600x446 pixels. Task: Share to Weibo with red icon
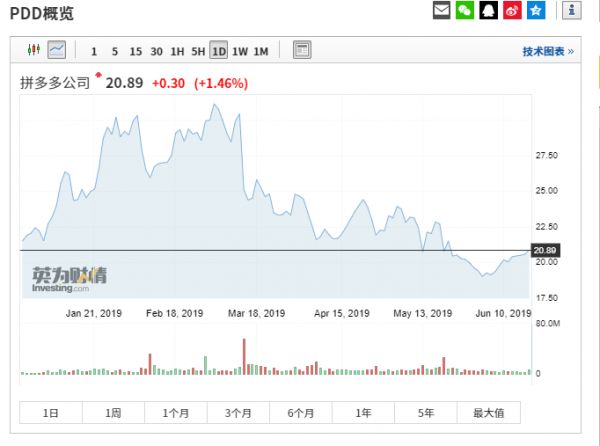click(x=513, y=11)
